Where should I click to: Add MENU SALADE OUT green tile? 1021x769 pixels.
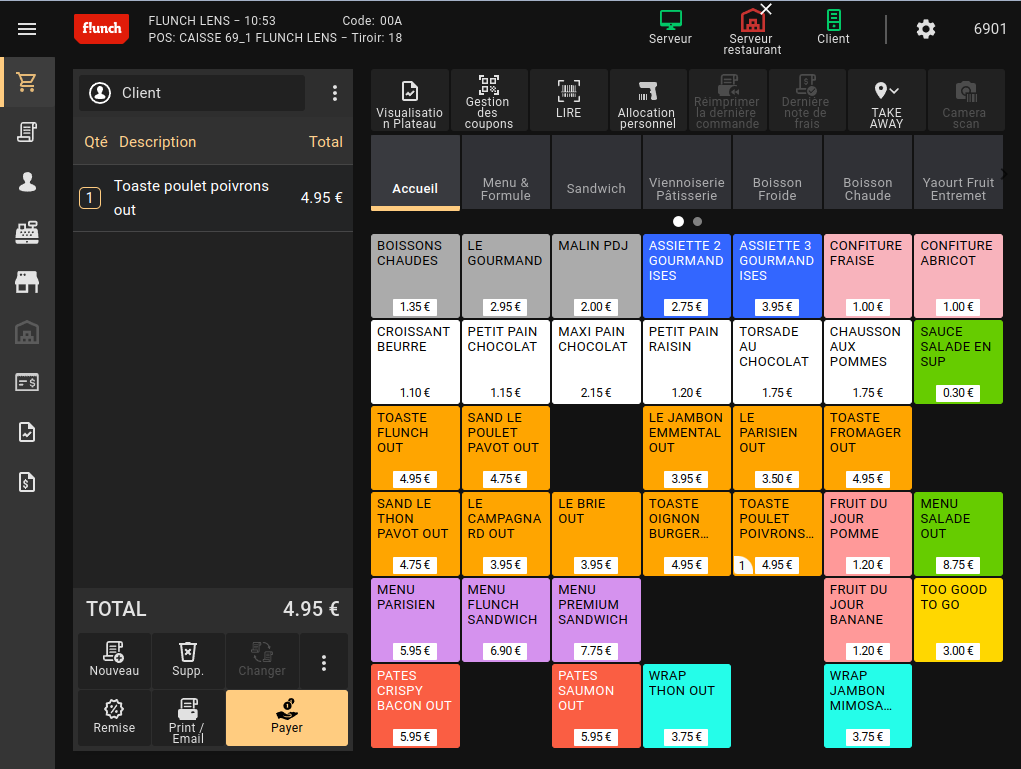tap(958, 534)
